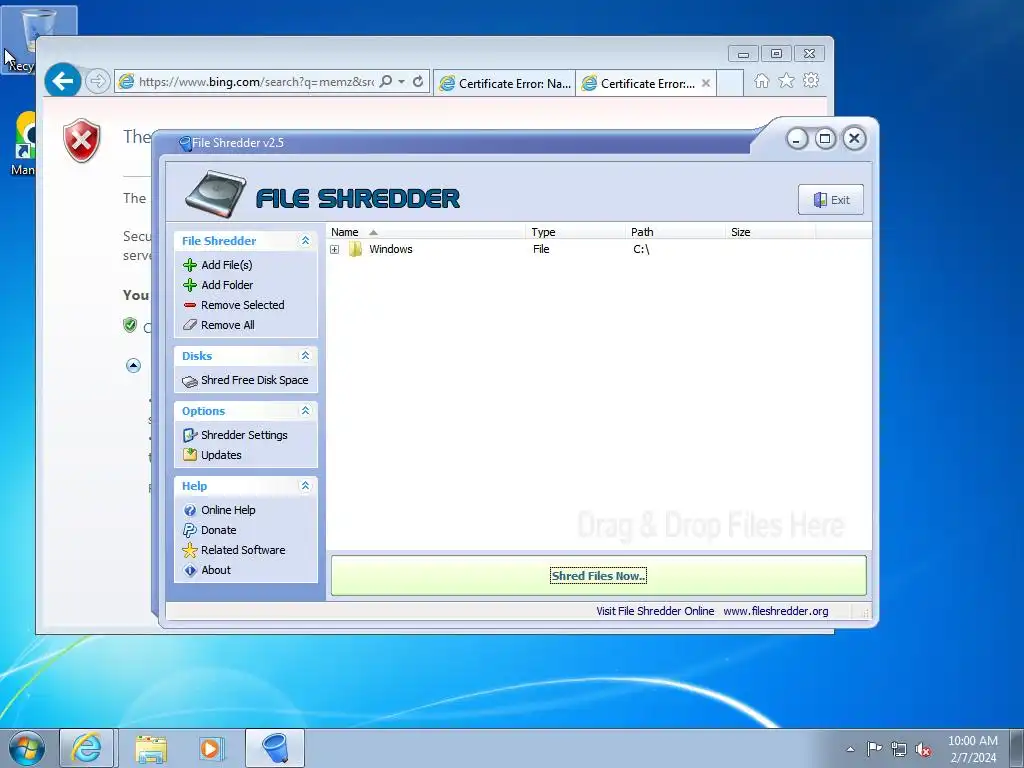The image size is (1024, 768).
Task: Click the C:\ path cell of Windows row
Action: tap(641, 249)
